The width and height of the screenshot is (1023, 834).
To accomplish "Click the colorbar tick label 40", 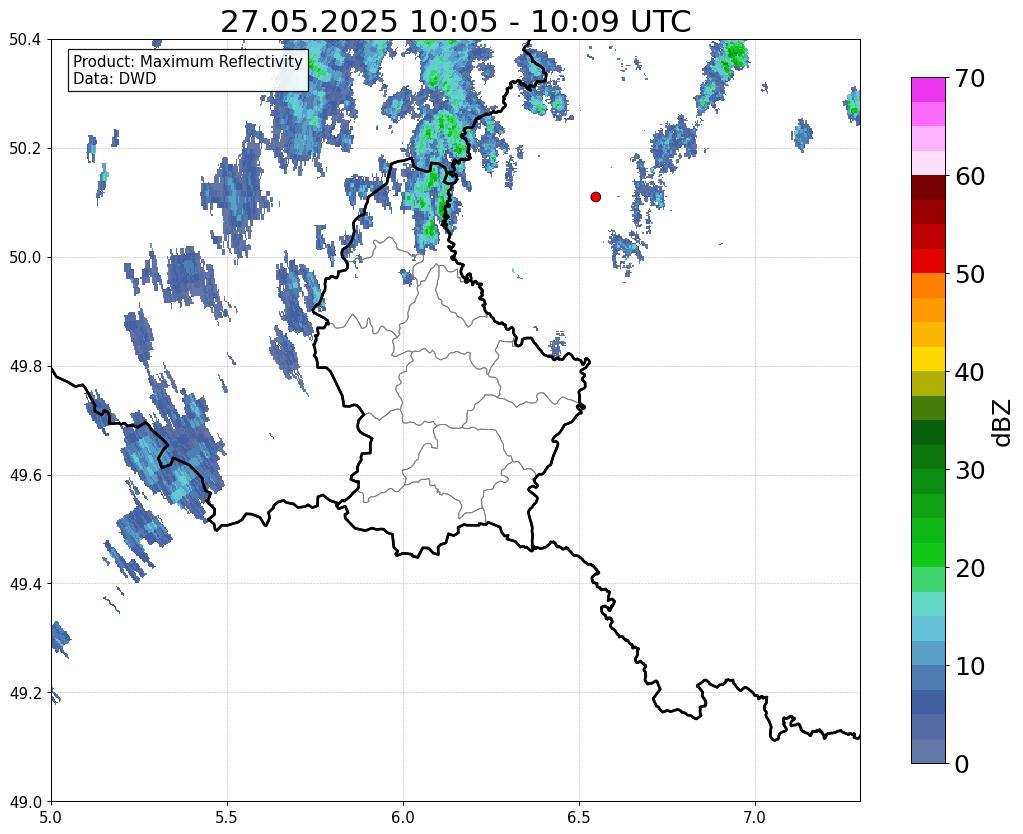I will [970, 372].
